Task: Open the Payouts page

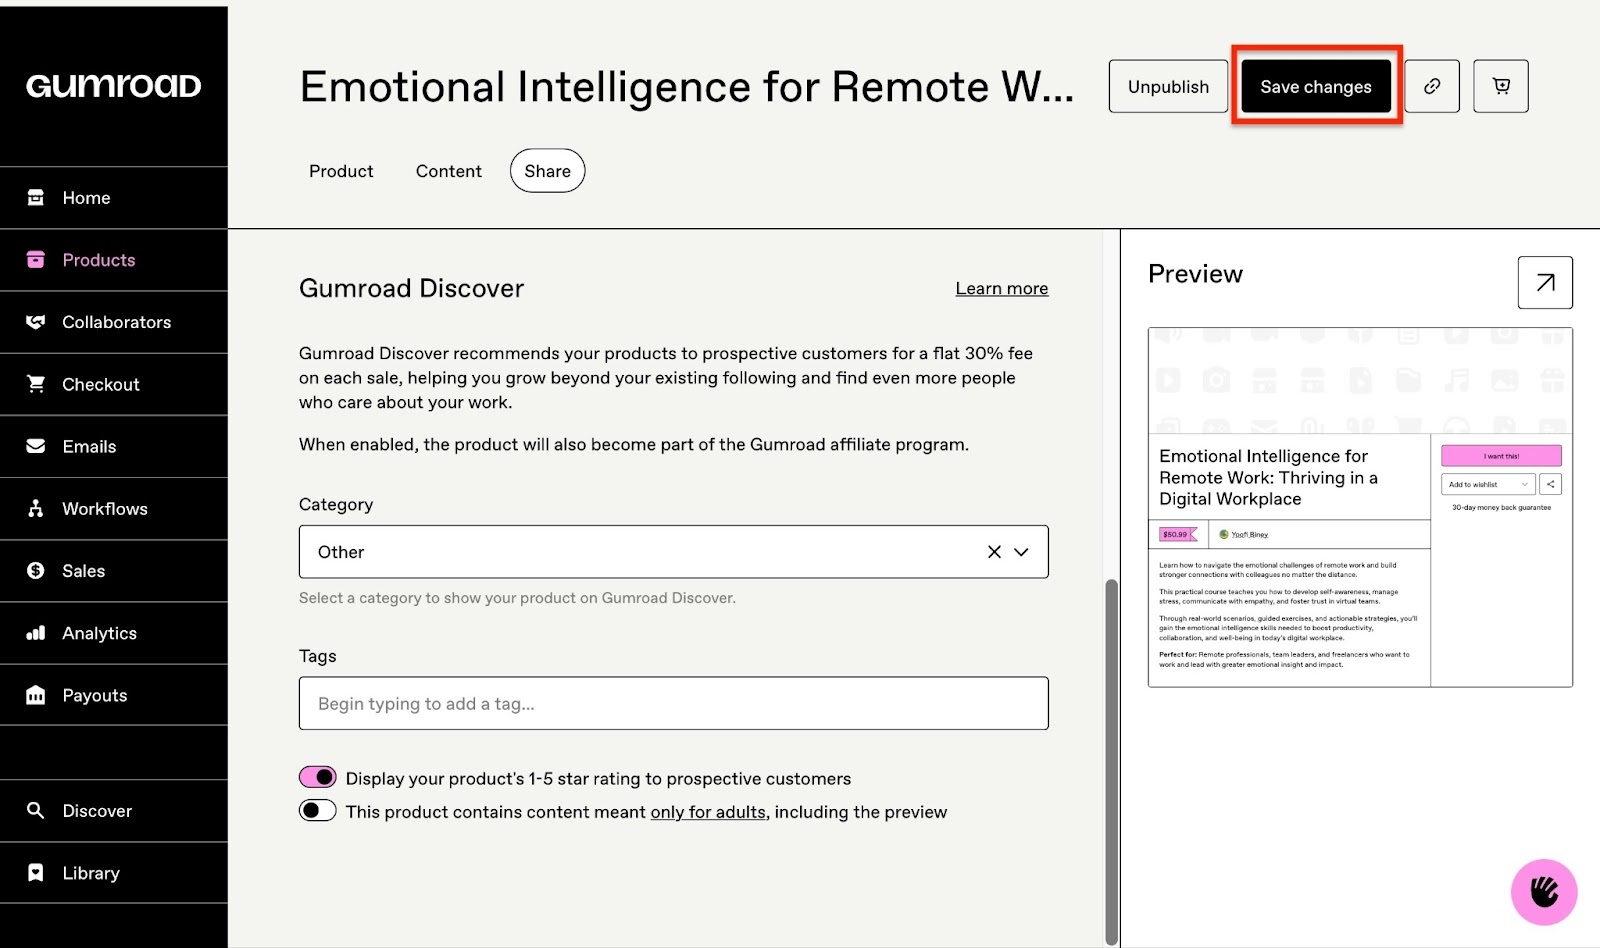Action: pos(114,695)
